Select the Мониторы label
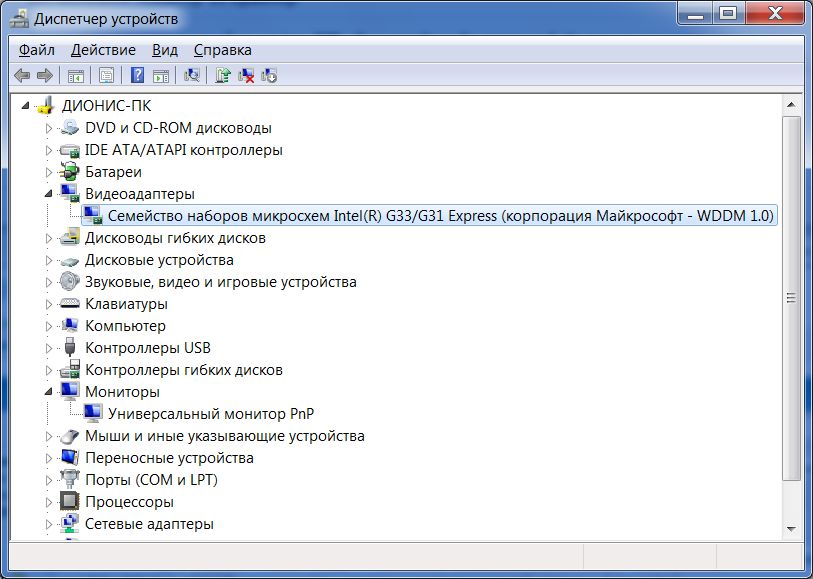Image resolution: width=813 pixels, height=579 pixels. 122,392
